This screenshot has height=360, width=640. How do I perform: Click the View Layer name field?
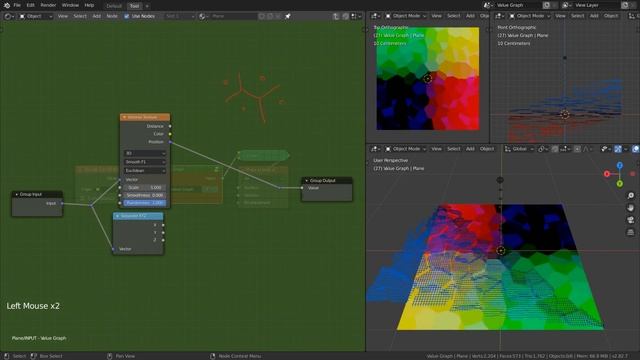pyautogui.click(x=597, y=5)
